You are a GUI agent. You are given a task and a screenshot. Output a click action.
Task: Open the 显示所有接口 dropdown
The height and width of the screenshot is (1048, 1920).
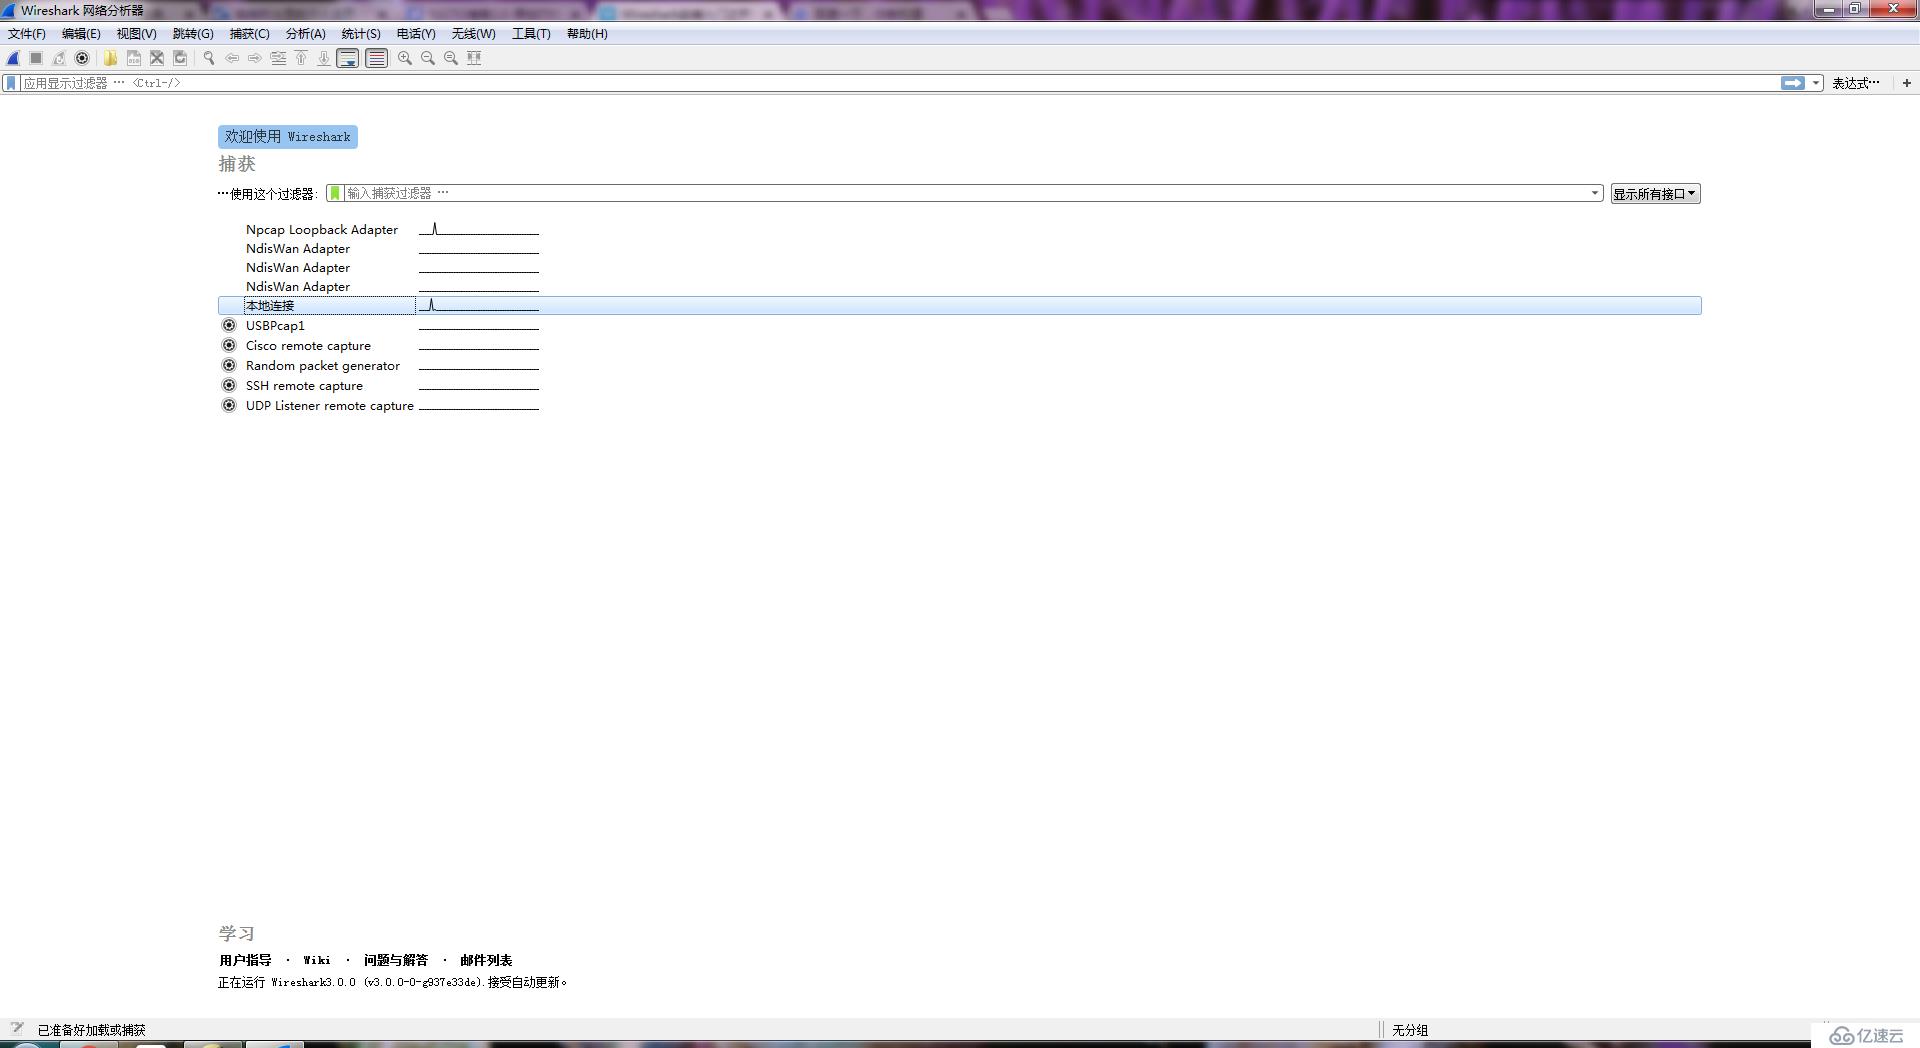click(x=1655, y=194)
